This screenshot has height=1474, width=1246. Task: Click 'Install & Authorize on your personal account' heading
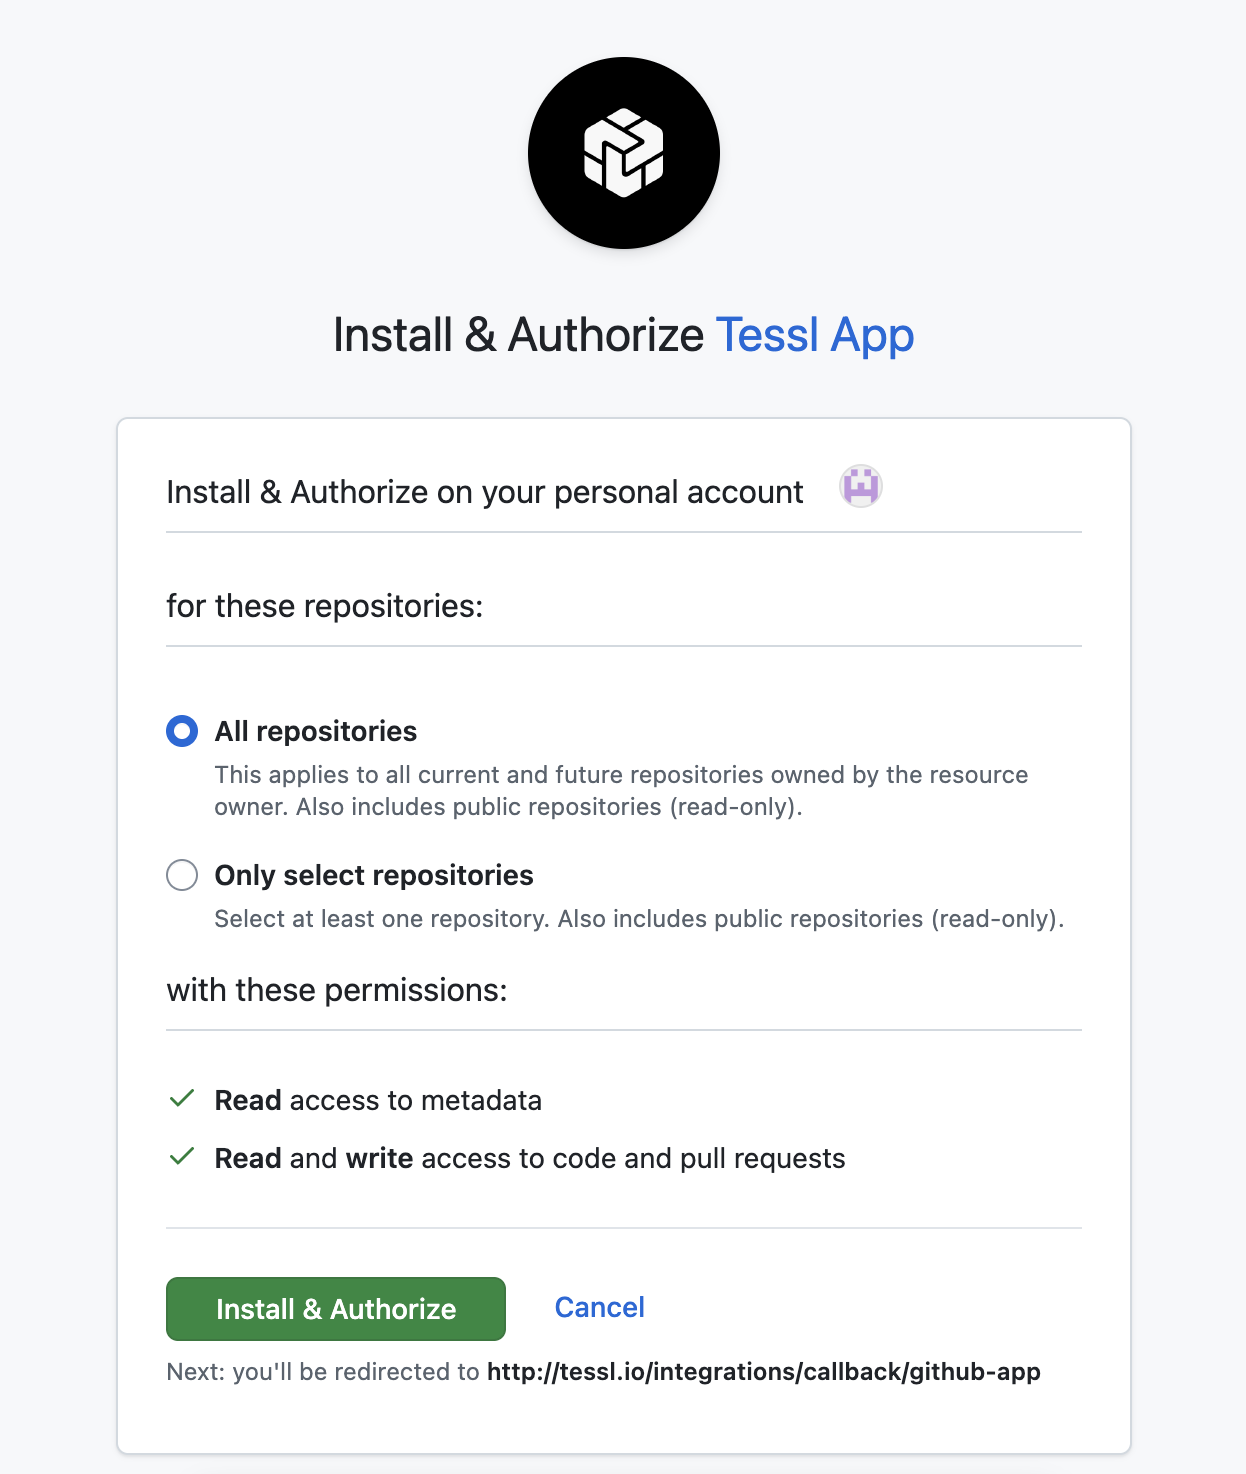click(x=484, y=492)
